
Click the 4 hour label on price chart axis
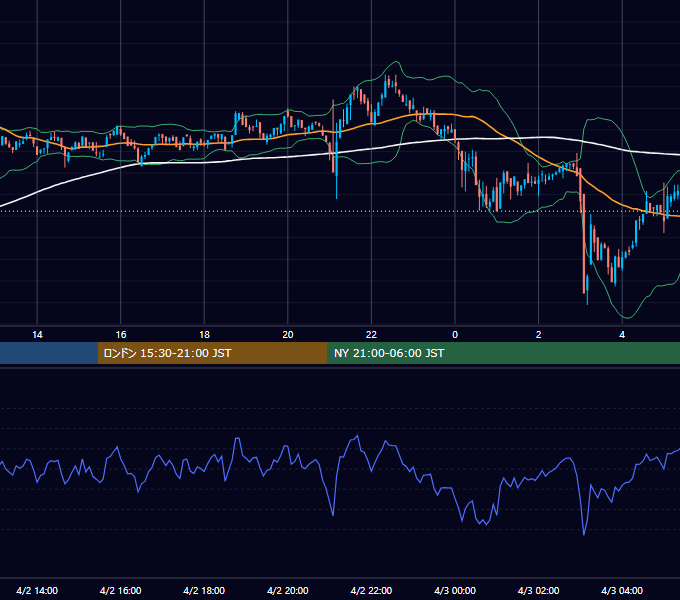pos(622,334)
